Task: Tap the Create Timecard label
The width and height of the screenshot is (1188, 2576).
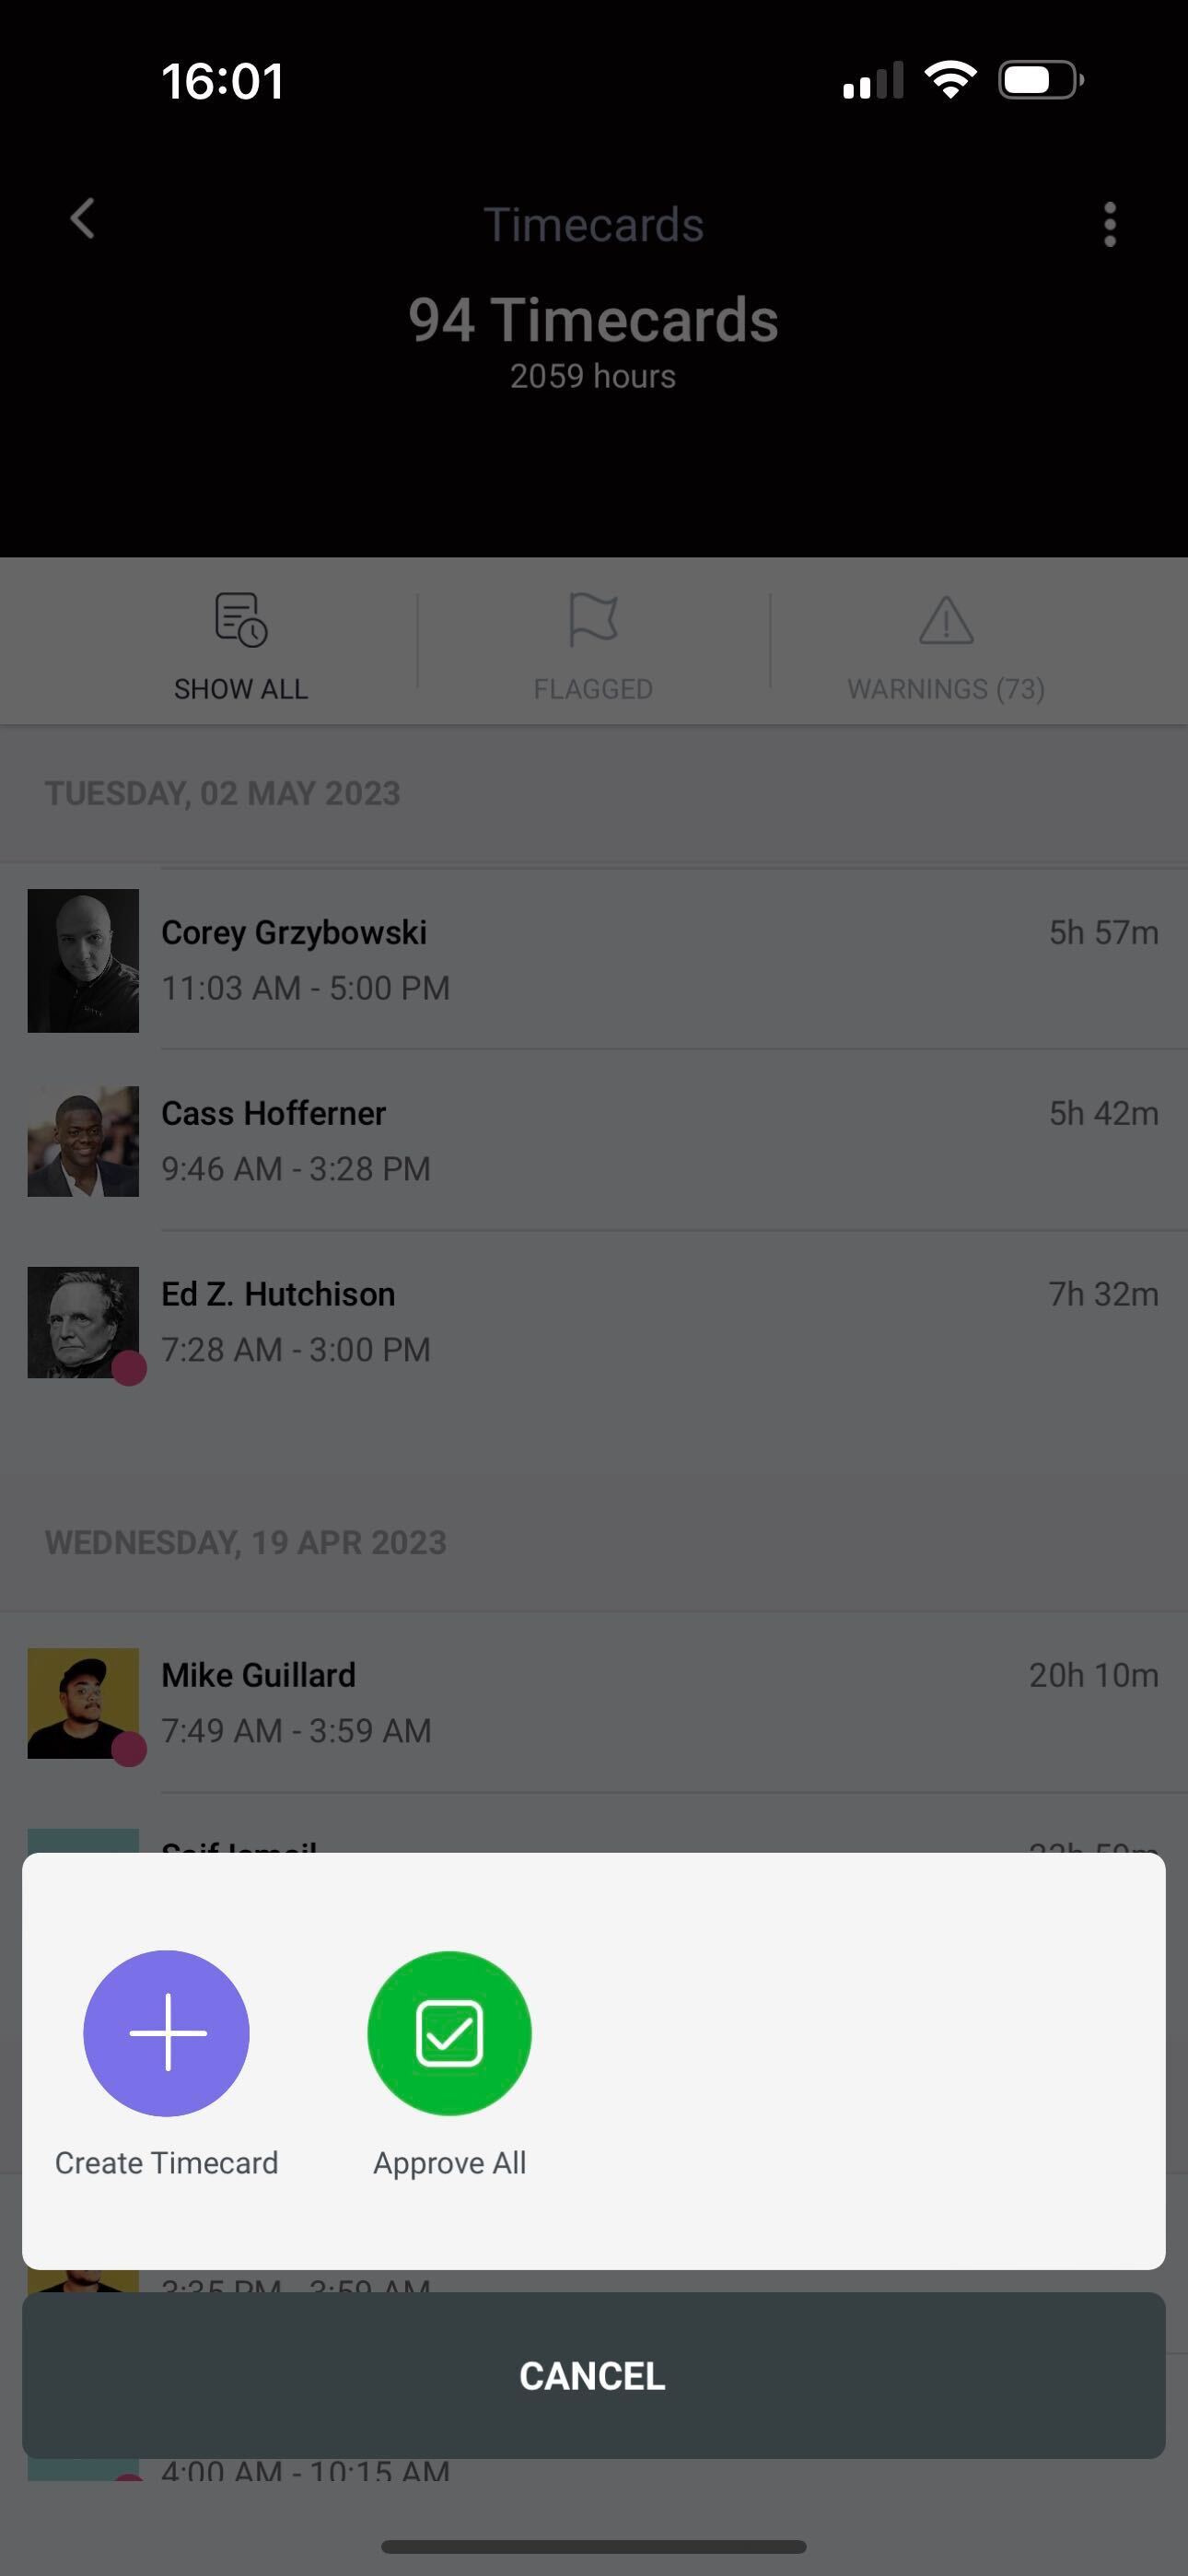Action: click(166, 2163)
